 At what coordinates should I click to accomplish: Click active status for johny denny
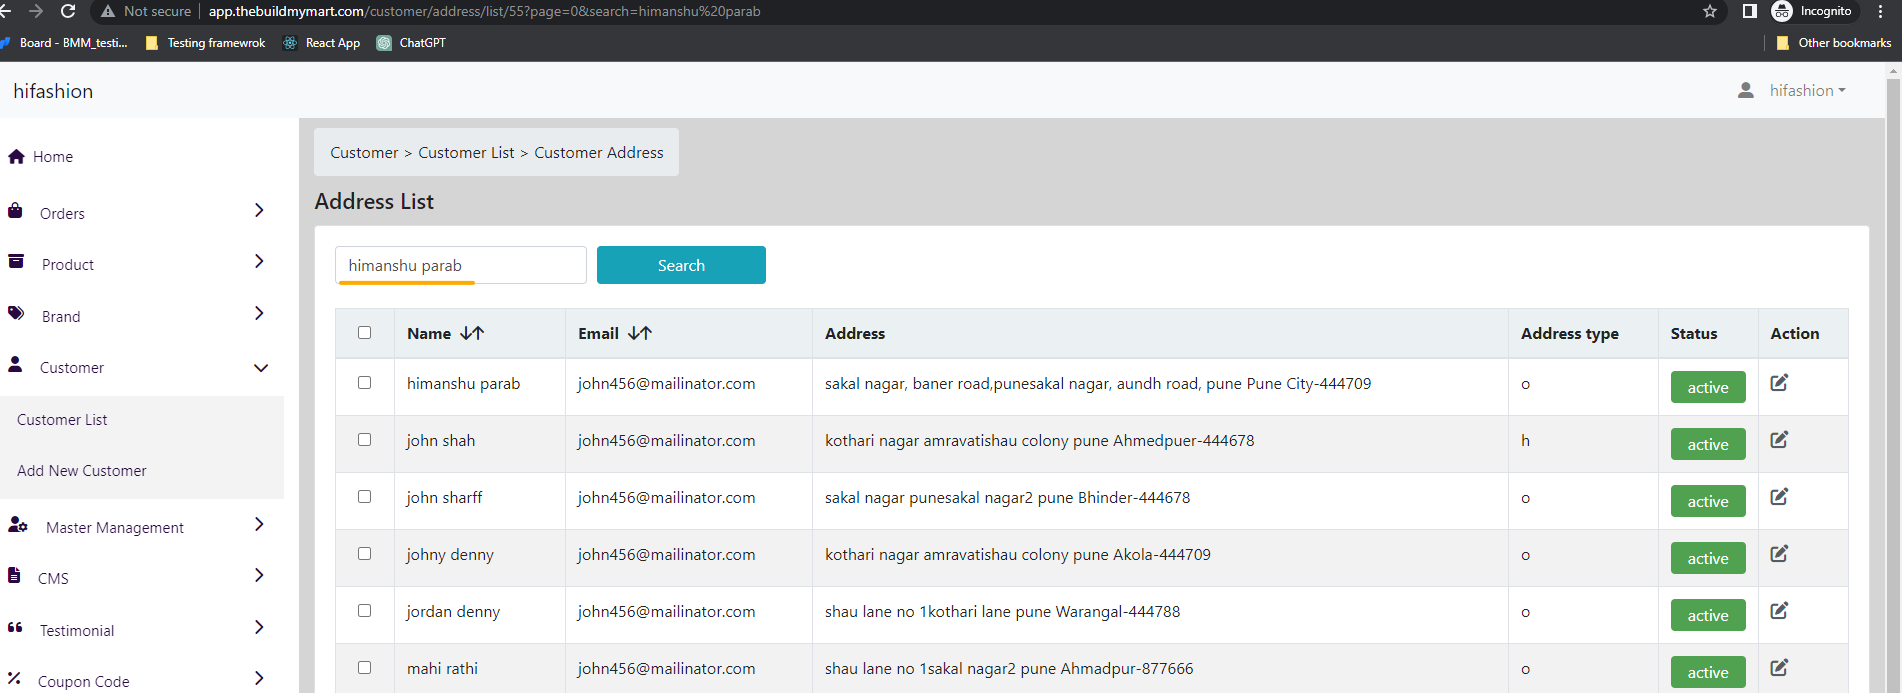click(x=1708, y=558)
